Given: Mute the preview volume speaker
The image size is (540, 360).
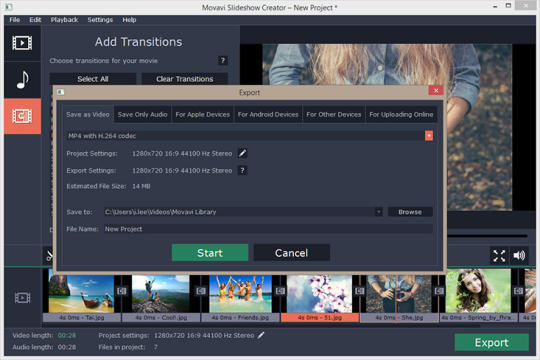Looking at the screenshot, I should (519, 256).
